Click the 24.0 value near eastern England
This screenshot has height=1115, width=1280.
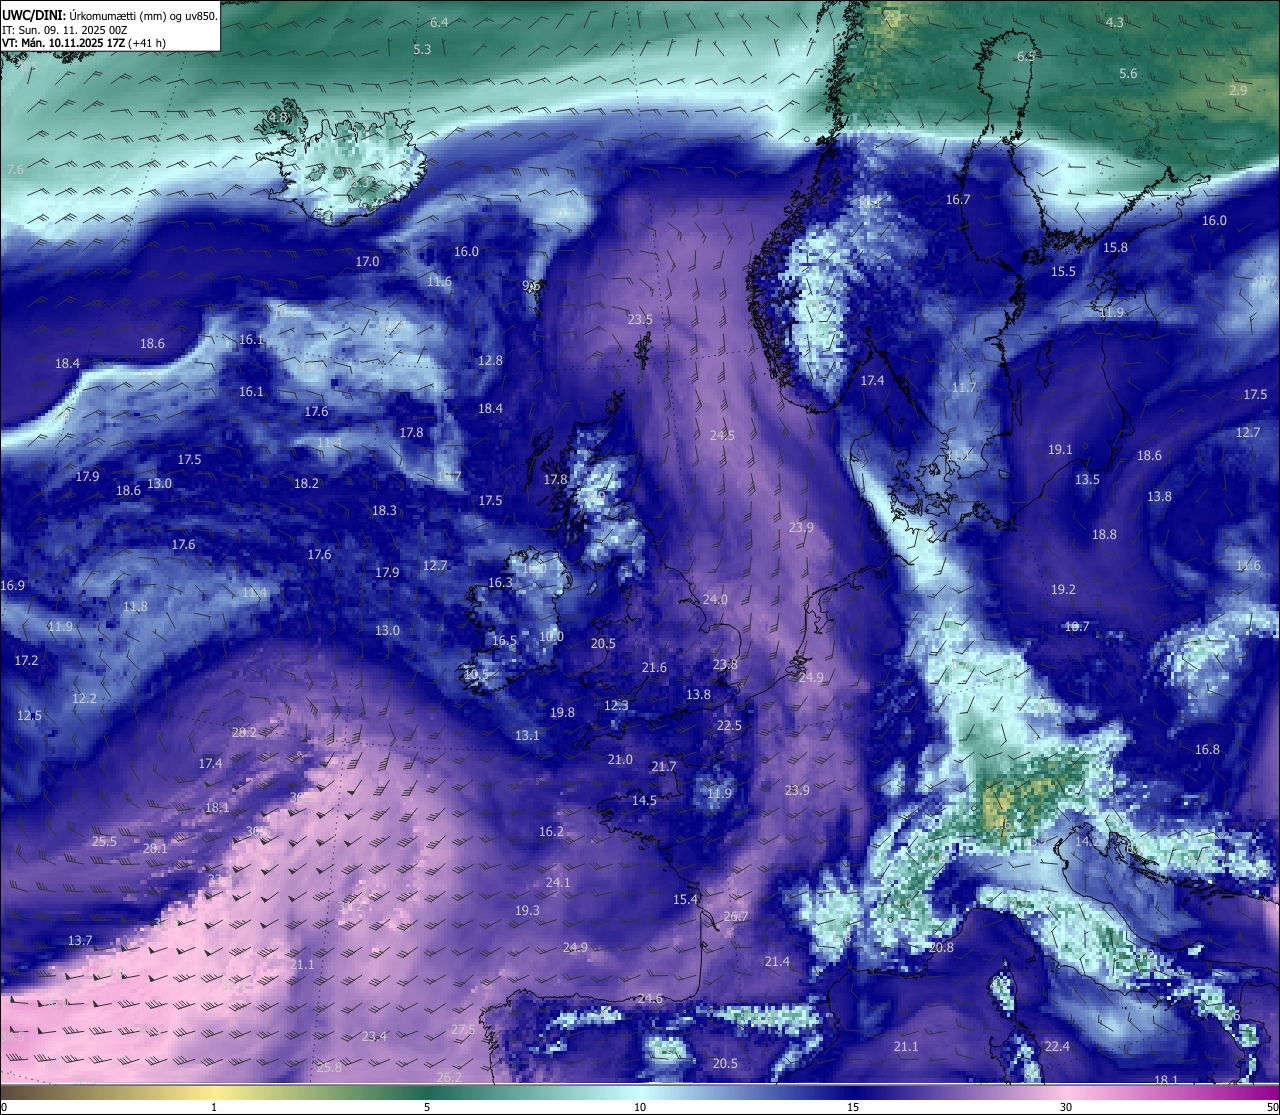[715, 599]
